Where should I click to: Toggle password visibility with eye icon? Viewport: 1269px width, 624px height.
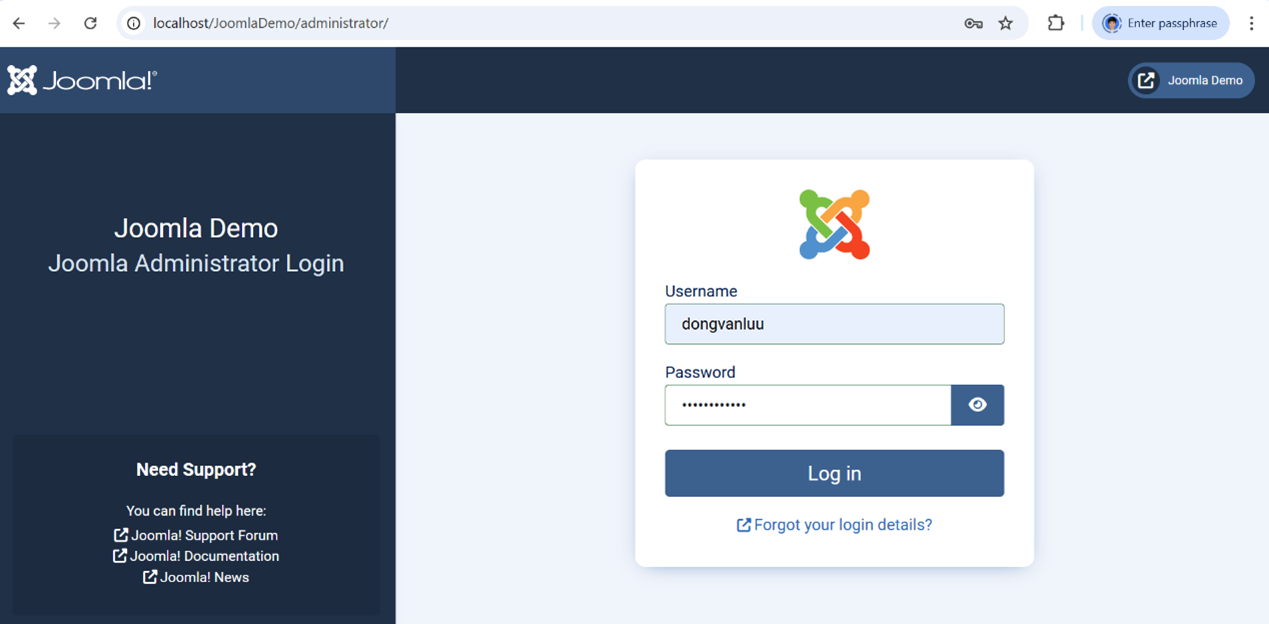click(x=977, y=405)
